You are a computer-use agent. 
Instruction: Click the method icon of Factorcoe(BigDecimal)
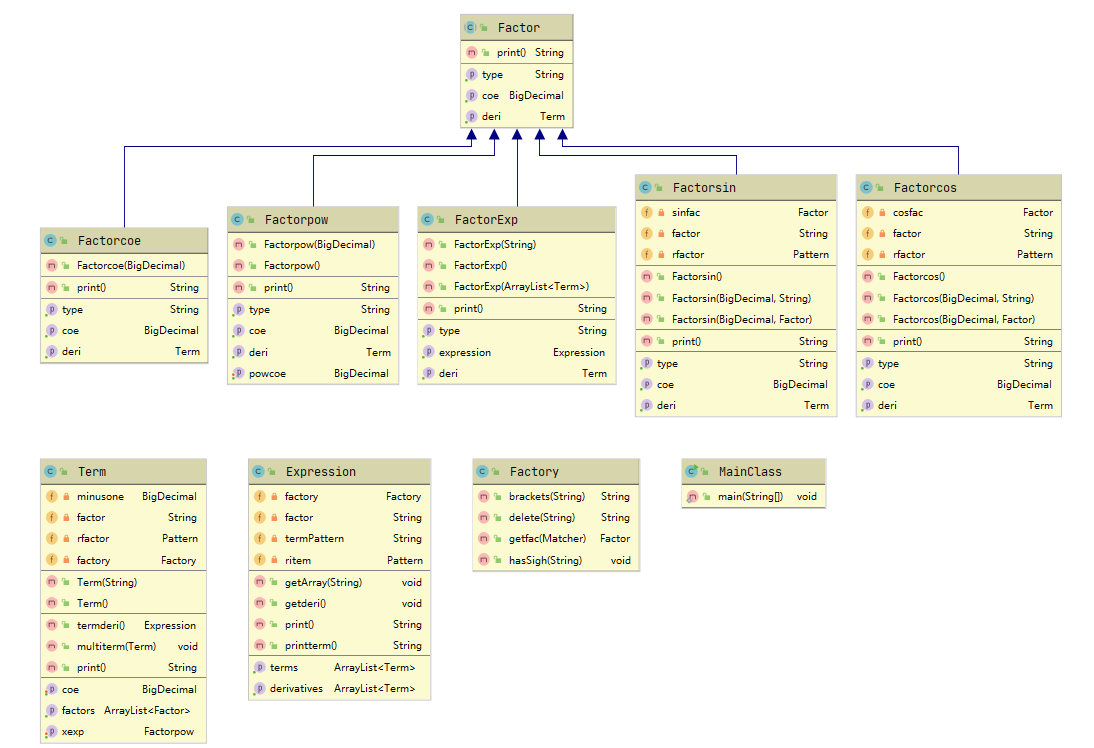point(52,265)
